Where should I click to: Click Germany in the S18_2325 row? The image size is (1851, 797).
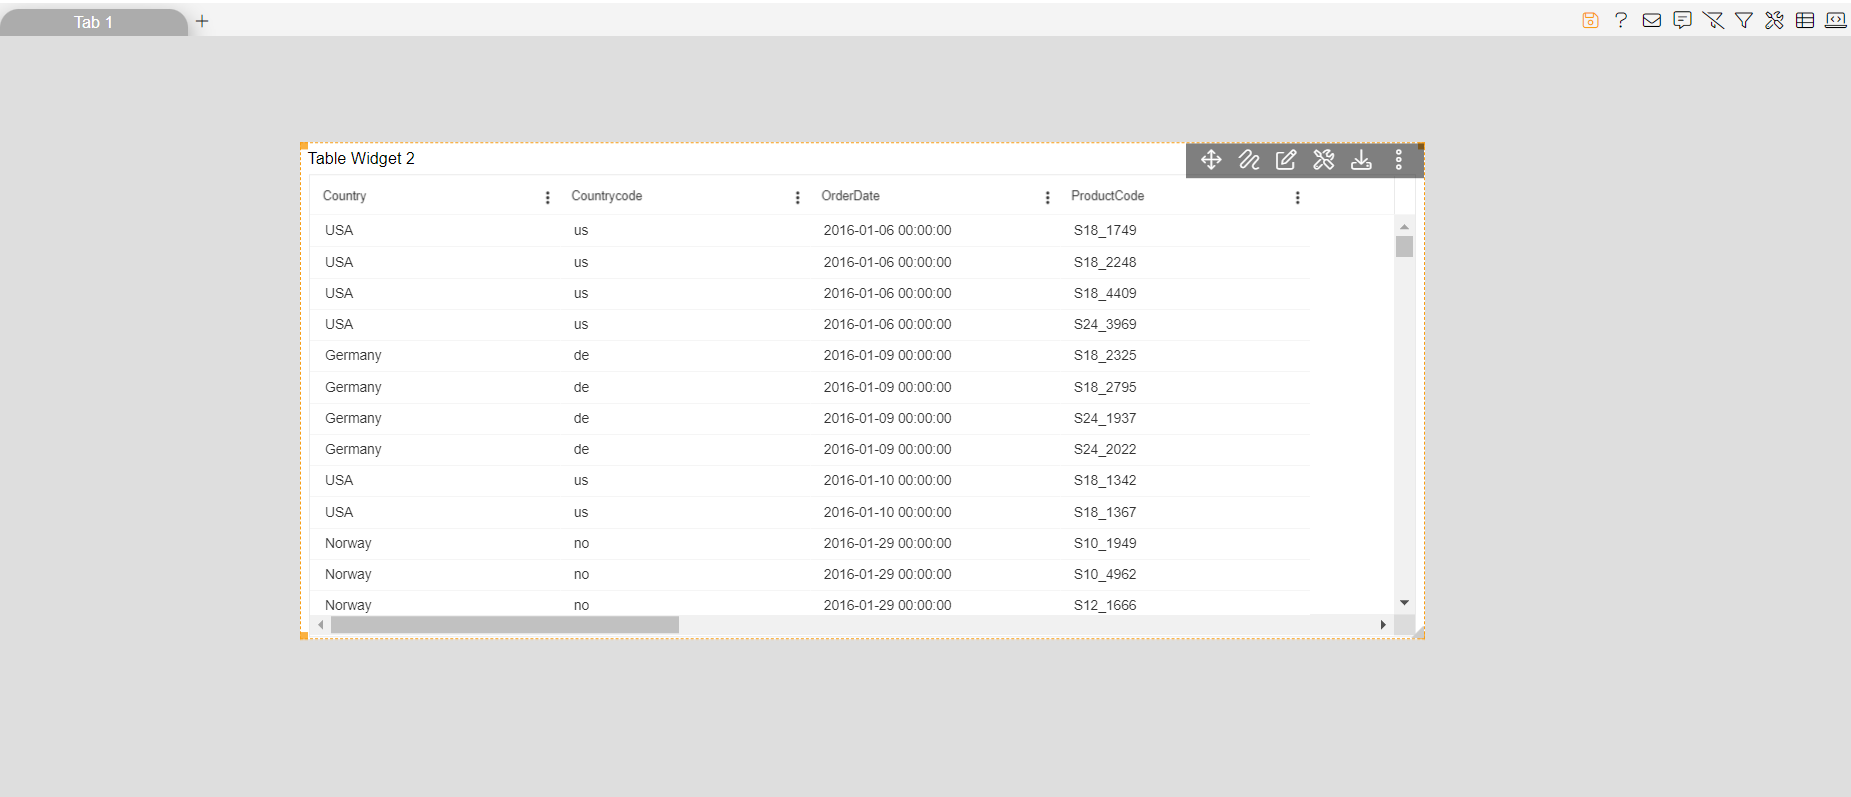pyautogui.click(x=353, y=355)
